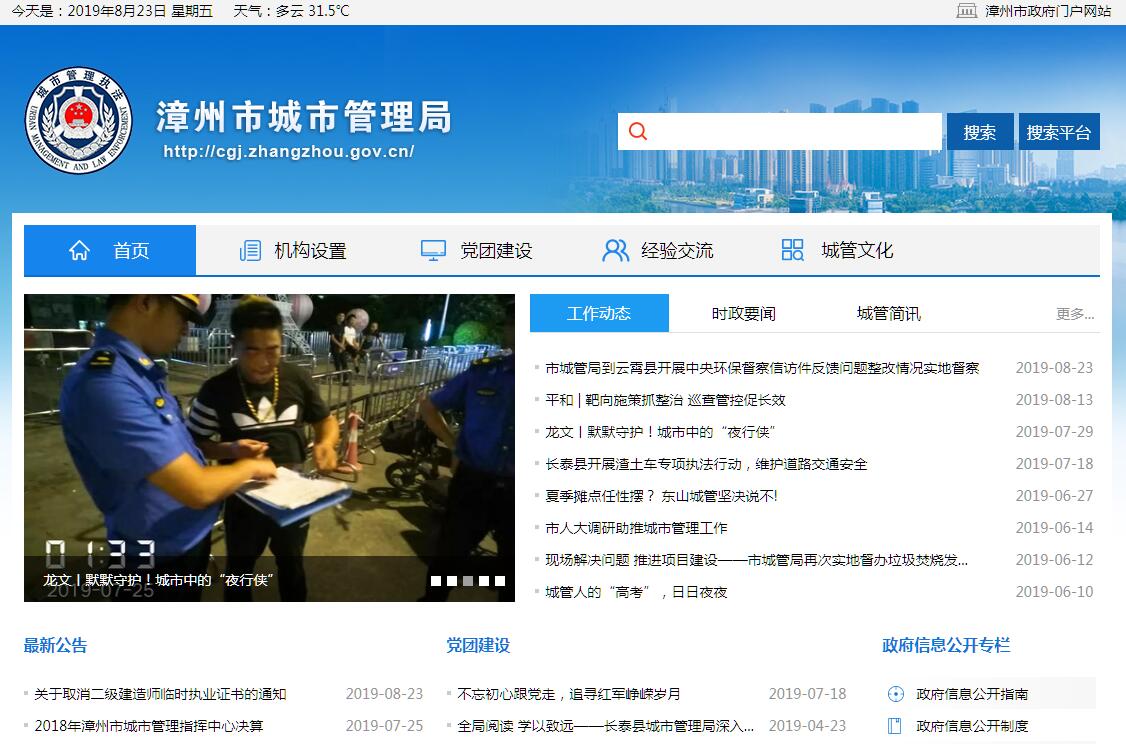This screenshot has height=744, width=1126.
Task: Click the book icon beside 政府信息公开制度
Action: (x=895, y=726)
